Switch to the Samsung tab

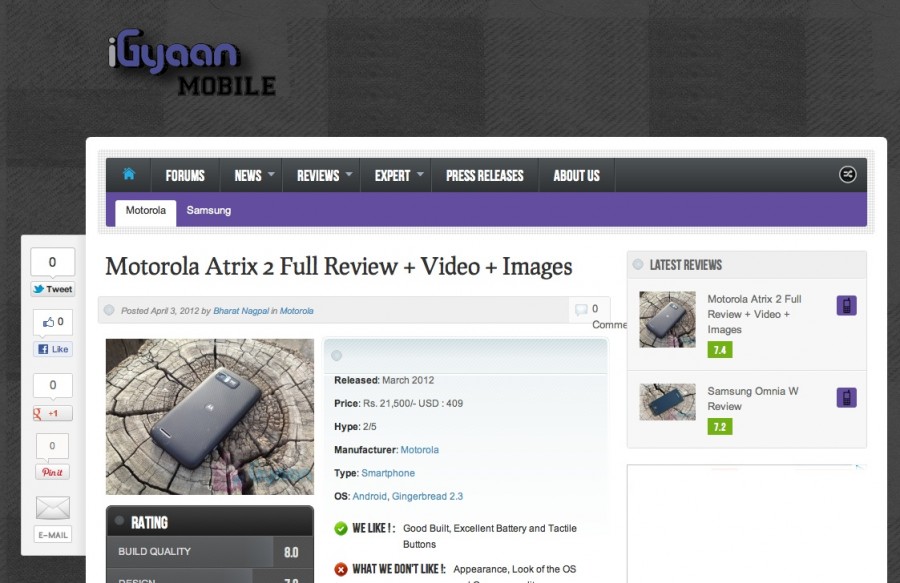[208, 211]
